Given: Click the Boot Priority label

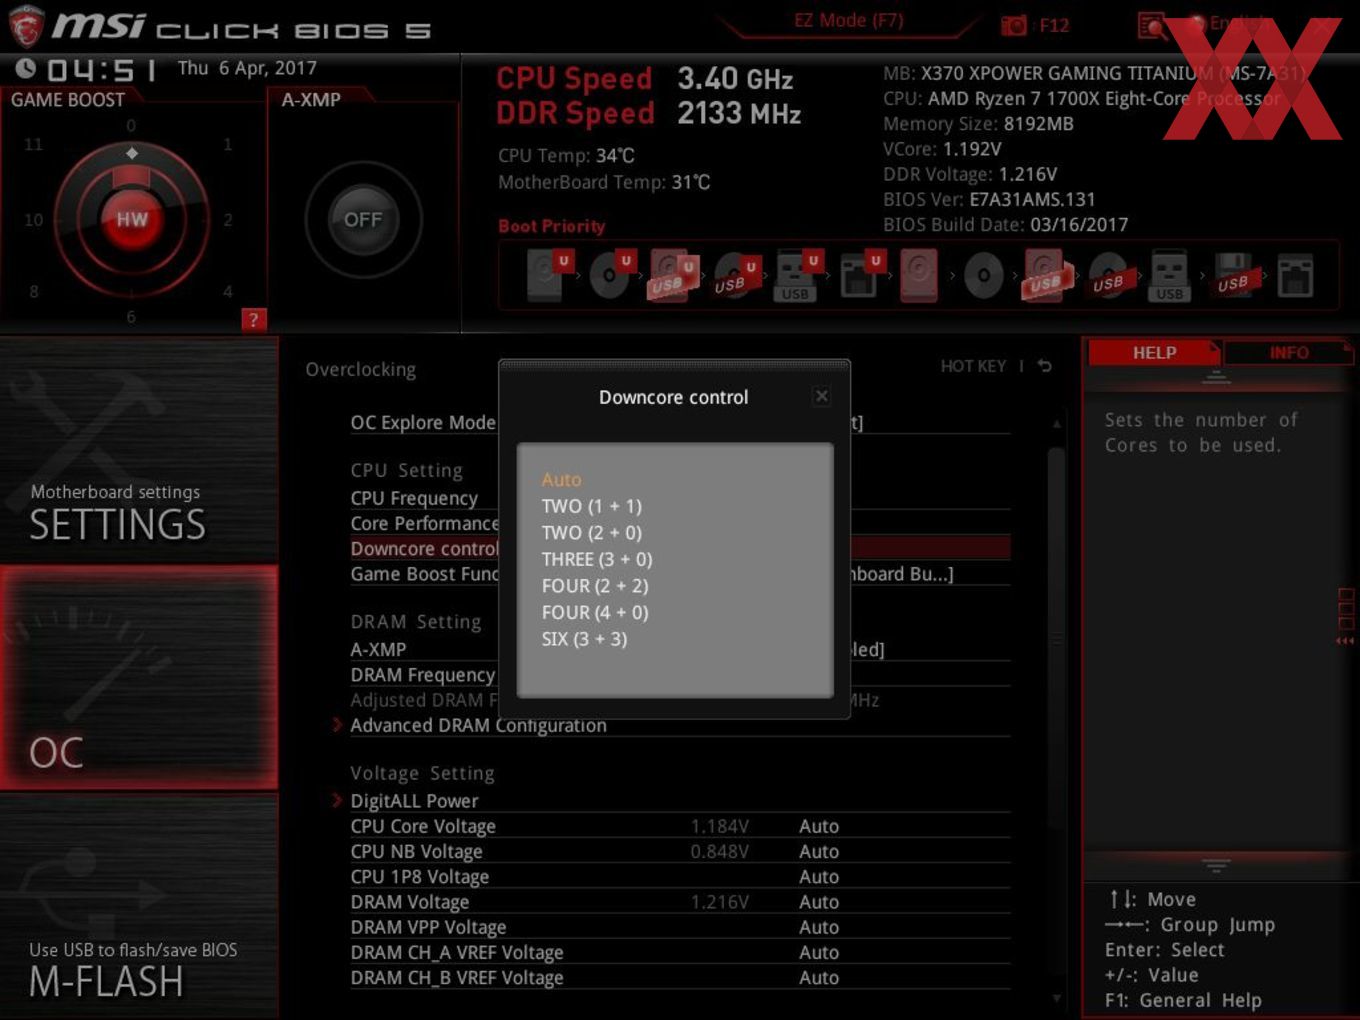Looking at the screenshot, I should pos(551,226).
